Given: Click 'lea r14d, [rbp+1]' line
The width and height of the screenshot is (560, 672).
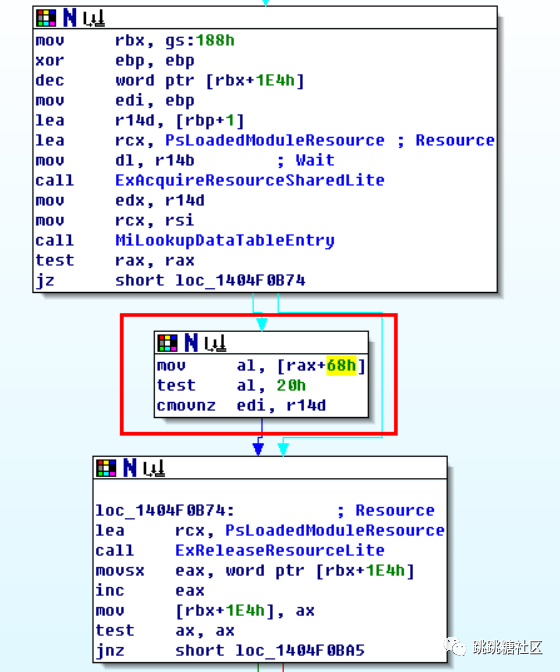Looking at the screenshot, I should tap(140, 120).
